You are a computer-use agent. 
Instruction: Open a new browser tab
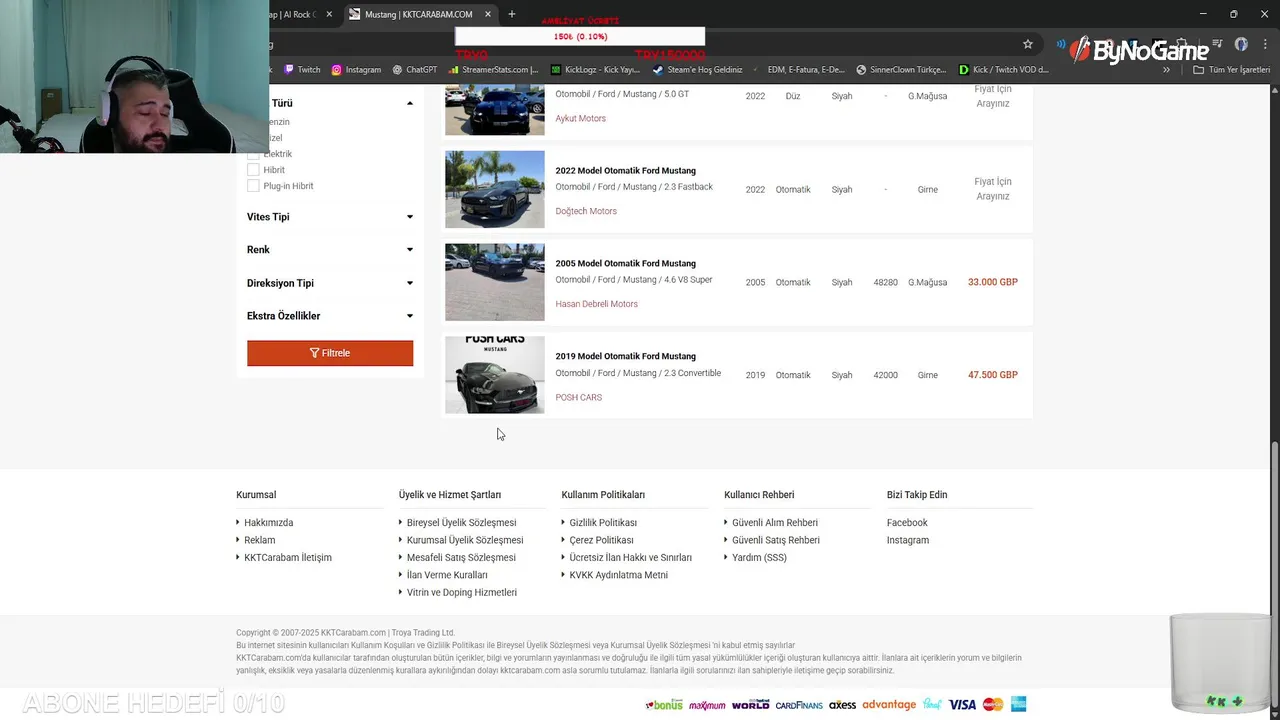[x=512, y=14]
